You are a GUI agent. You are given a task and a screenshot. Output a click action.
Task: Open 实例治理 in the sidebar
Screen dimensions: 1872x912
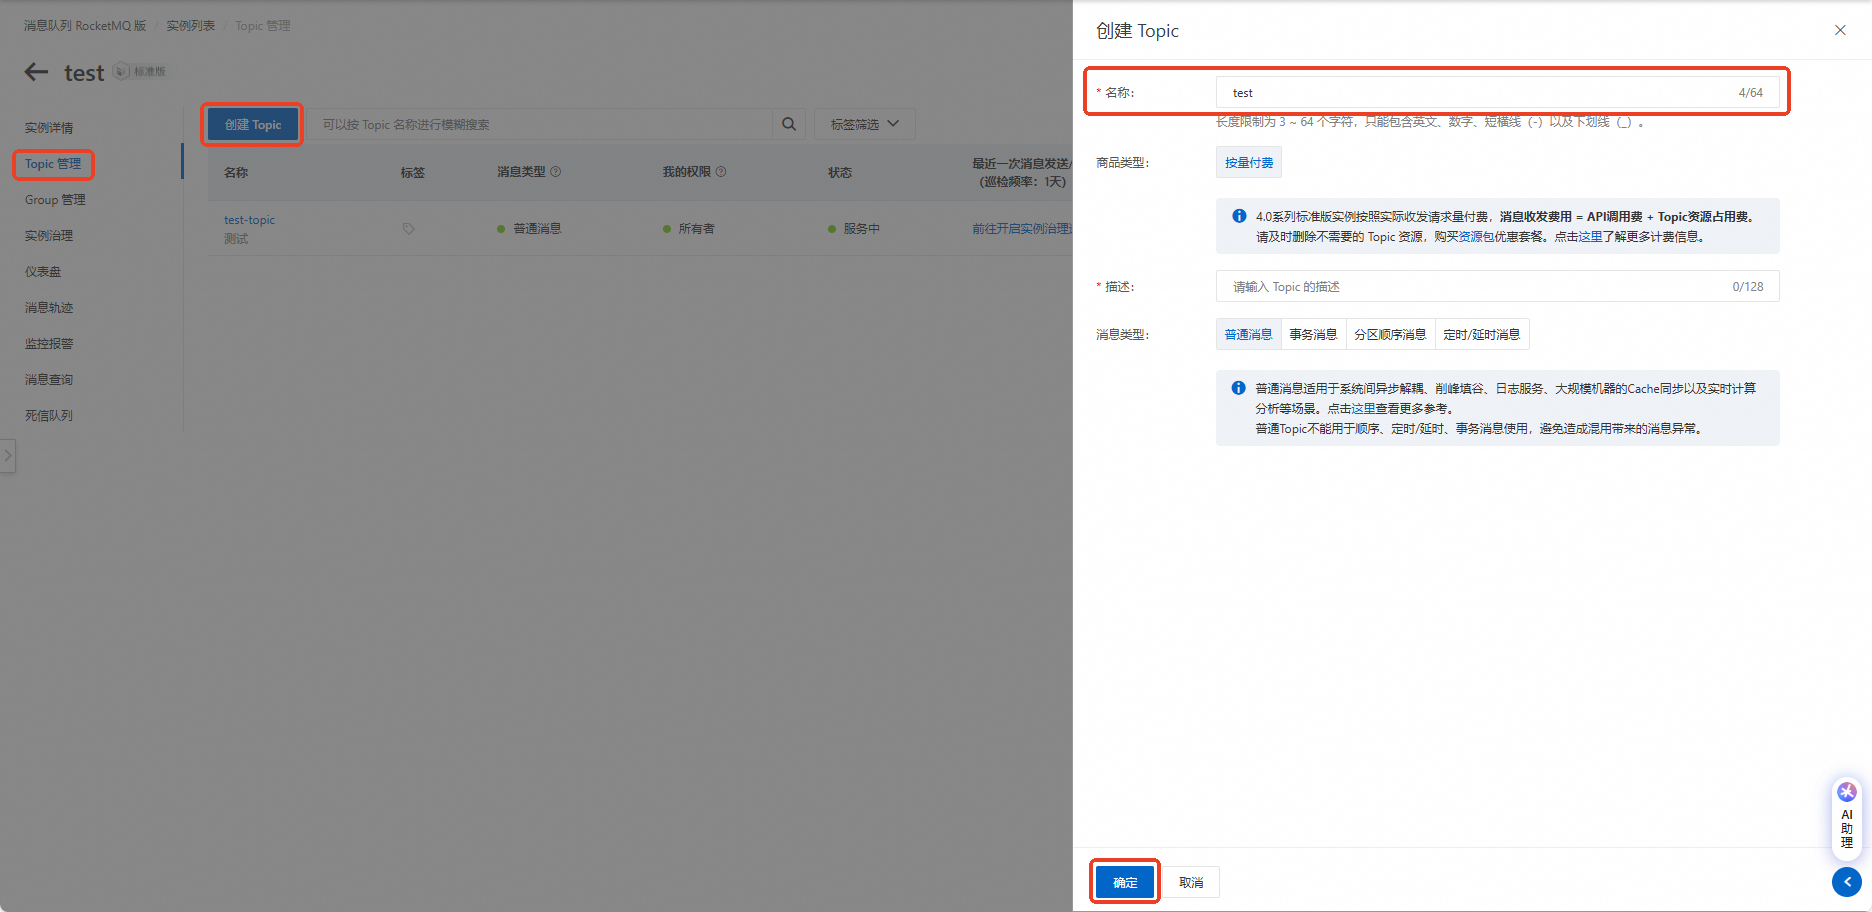(49, 236)
